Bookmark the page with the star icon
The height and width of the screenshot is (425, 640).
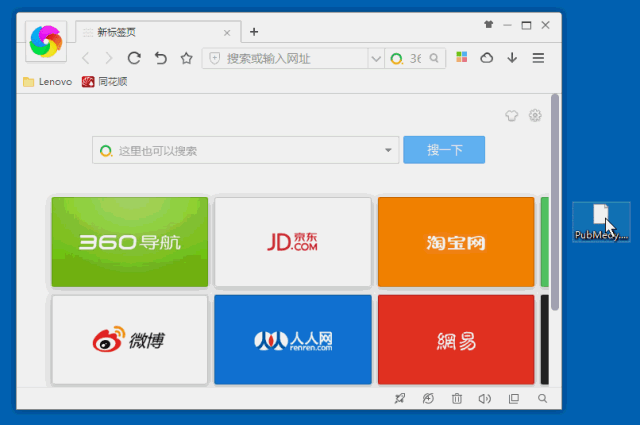point(187,58)
